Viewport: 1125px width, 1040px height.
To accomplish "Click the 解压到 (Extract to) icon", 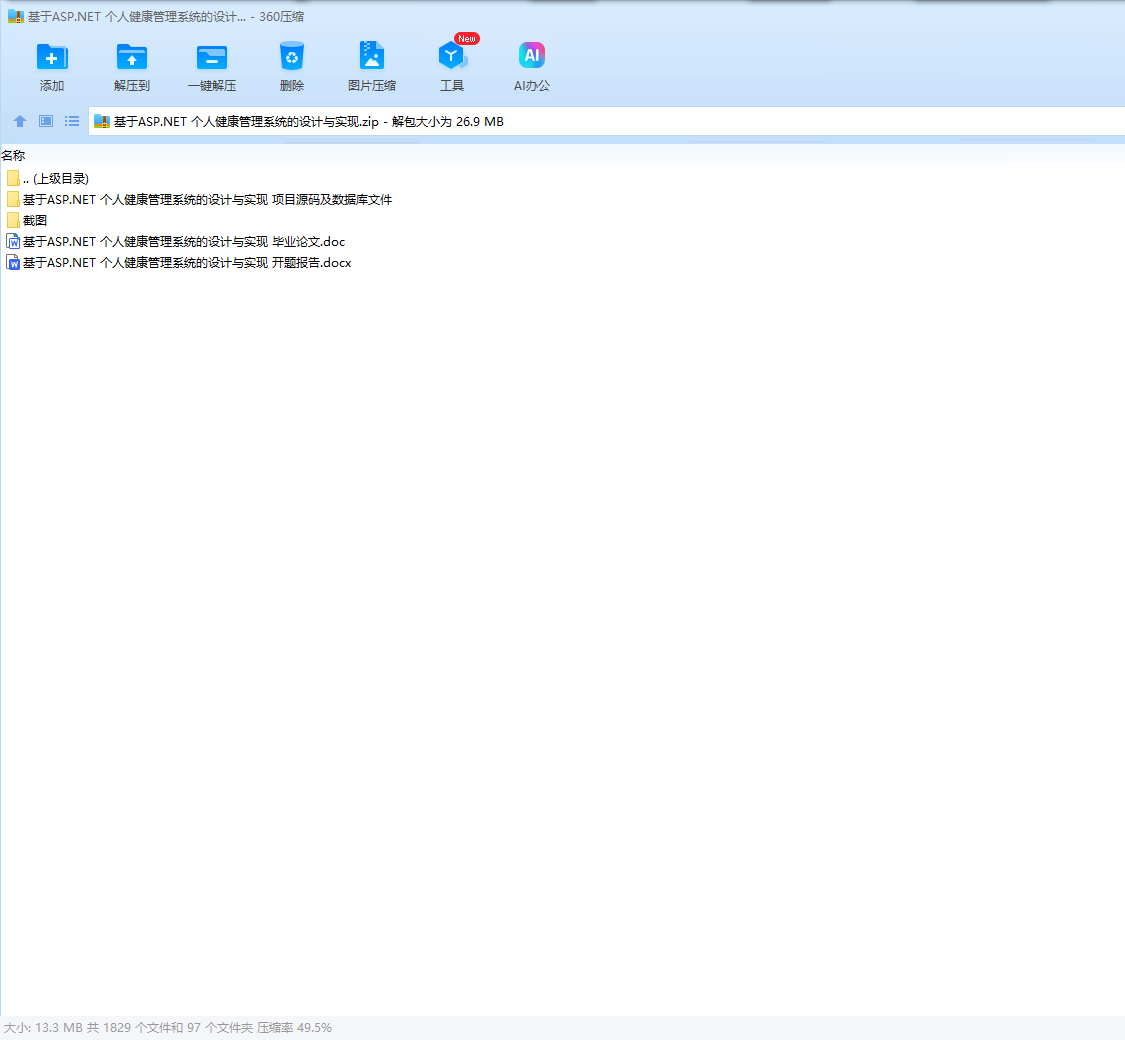I will 131,57.
